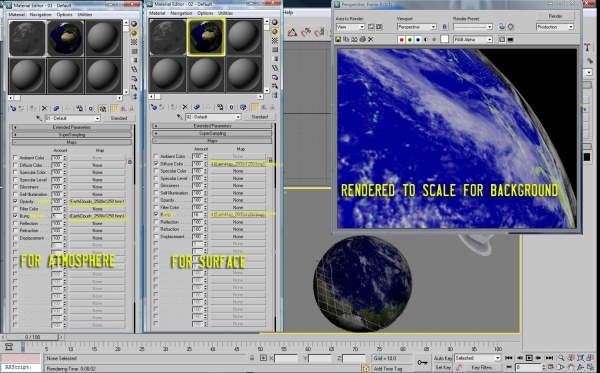Select Earth material sample slot in Editor 02
Image resolution: width=600 pixels, height=373 pixels.
206,37
